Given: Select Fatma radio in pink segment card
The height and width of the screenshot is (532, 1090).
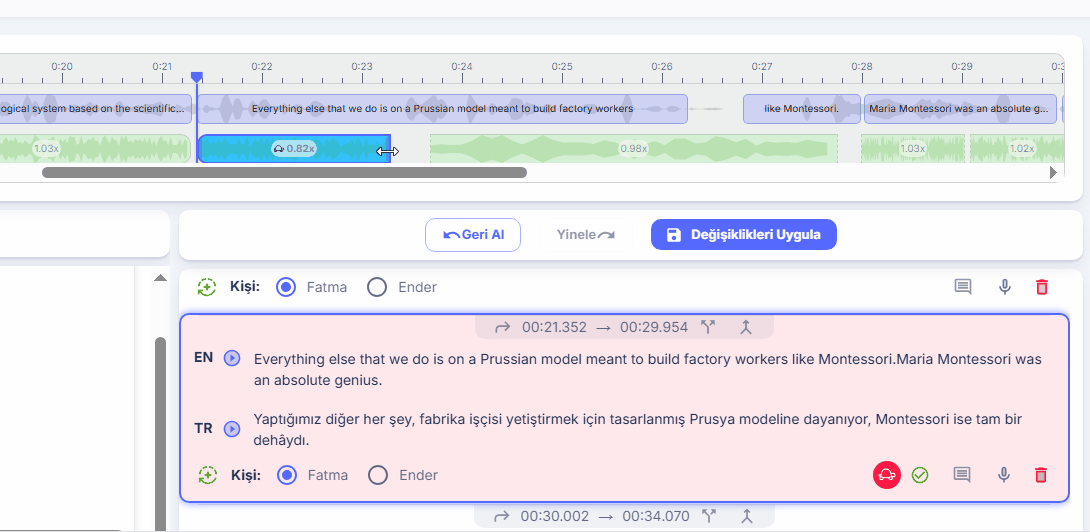Looking at the screenshot, I should point(286,475).
